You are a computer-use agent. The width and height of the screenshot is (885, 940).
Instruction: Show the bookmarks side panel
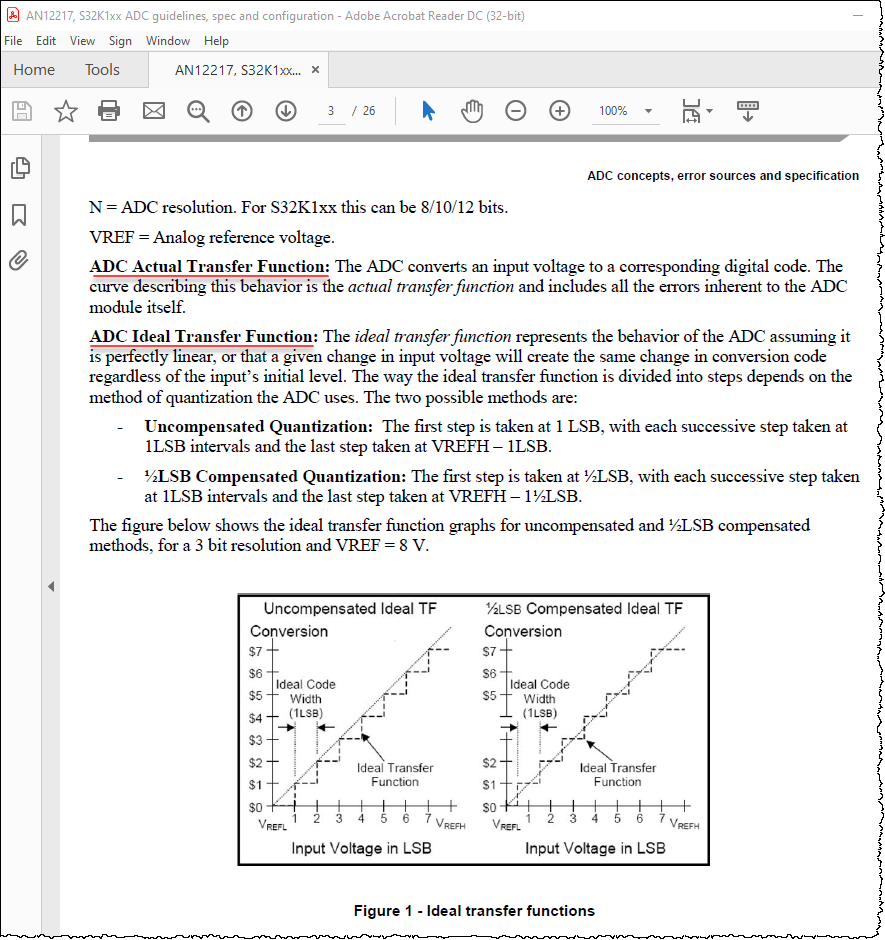click(x=19, y=215)
